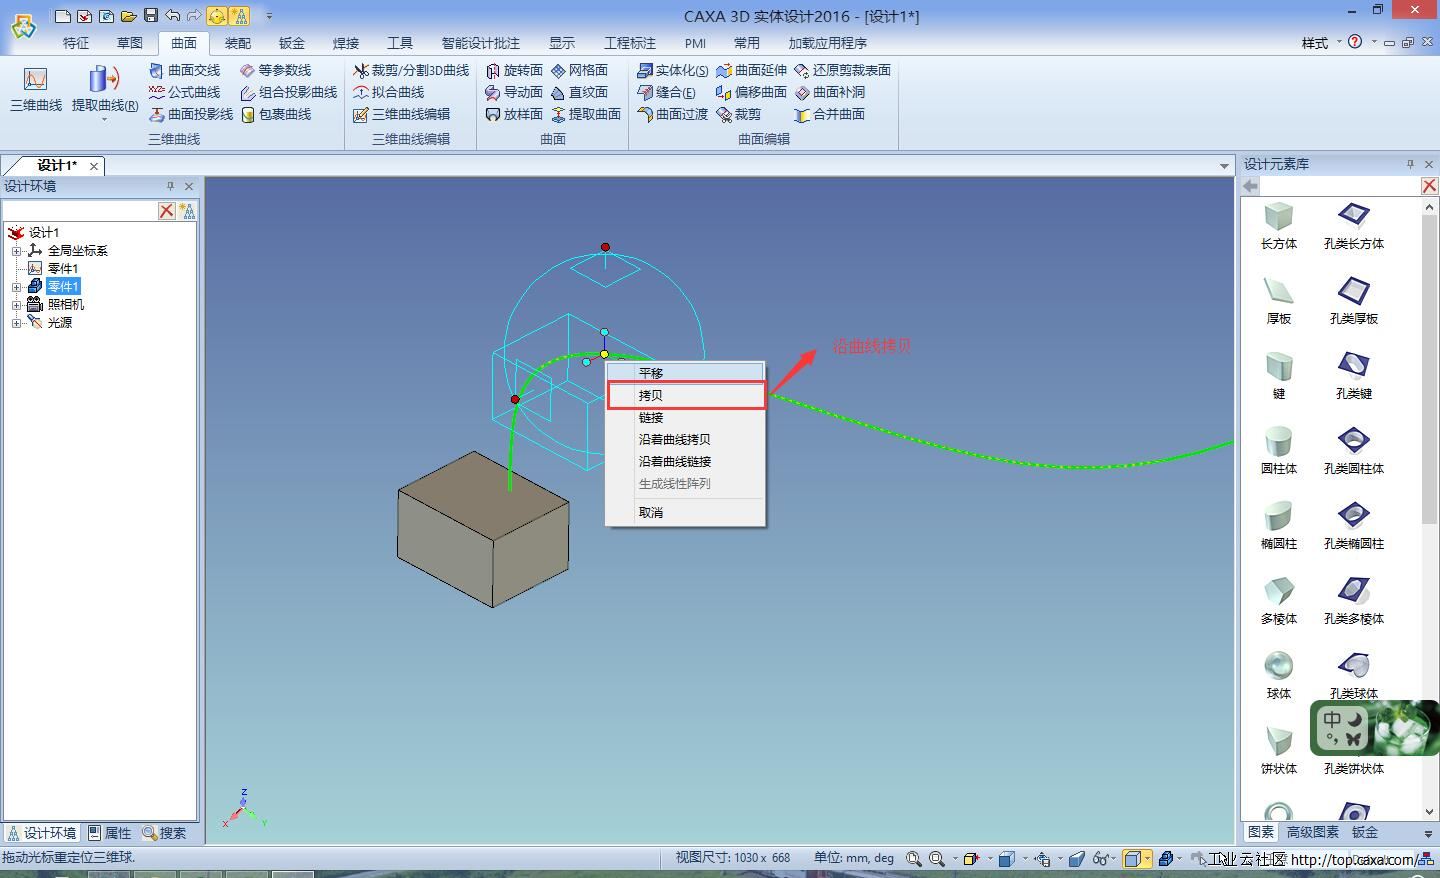The height and width of the screenshot is (878, 1440).
Task: Expand the selected 零件1 tree node
Action: click(x=16, y=287)
